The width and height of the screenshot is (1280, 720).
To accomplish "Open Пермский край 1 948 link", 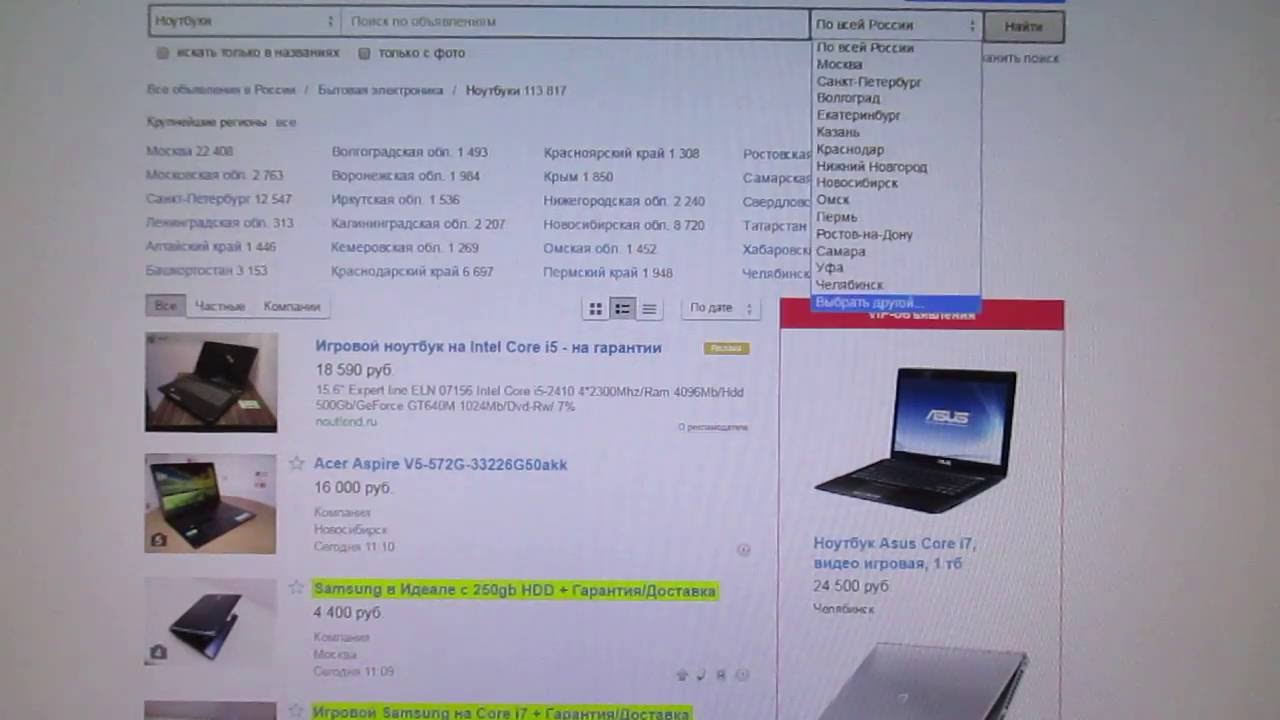I will (607, 273).
